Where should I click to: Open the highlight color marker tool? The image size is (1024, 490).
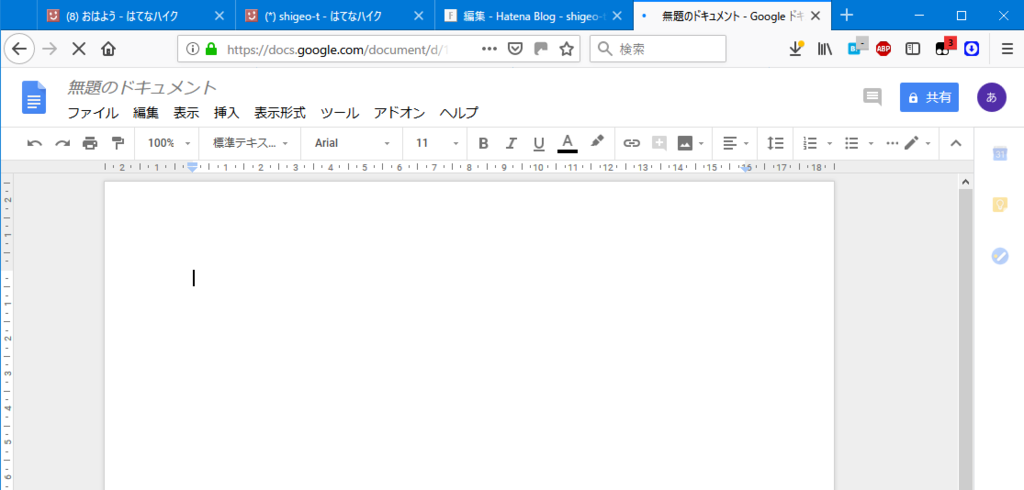click(597, 142)
